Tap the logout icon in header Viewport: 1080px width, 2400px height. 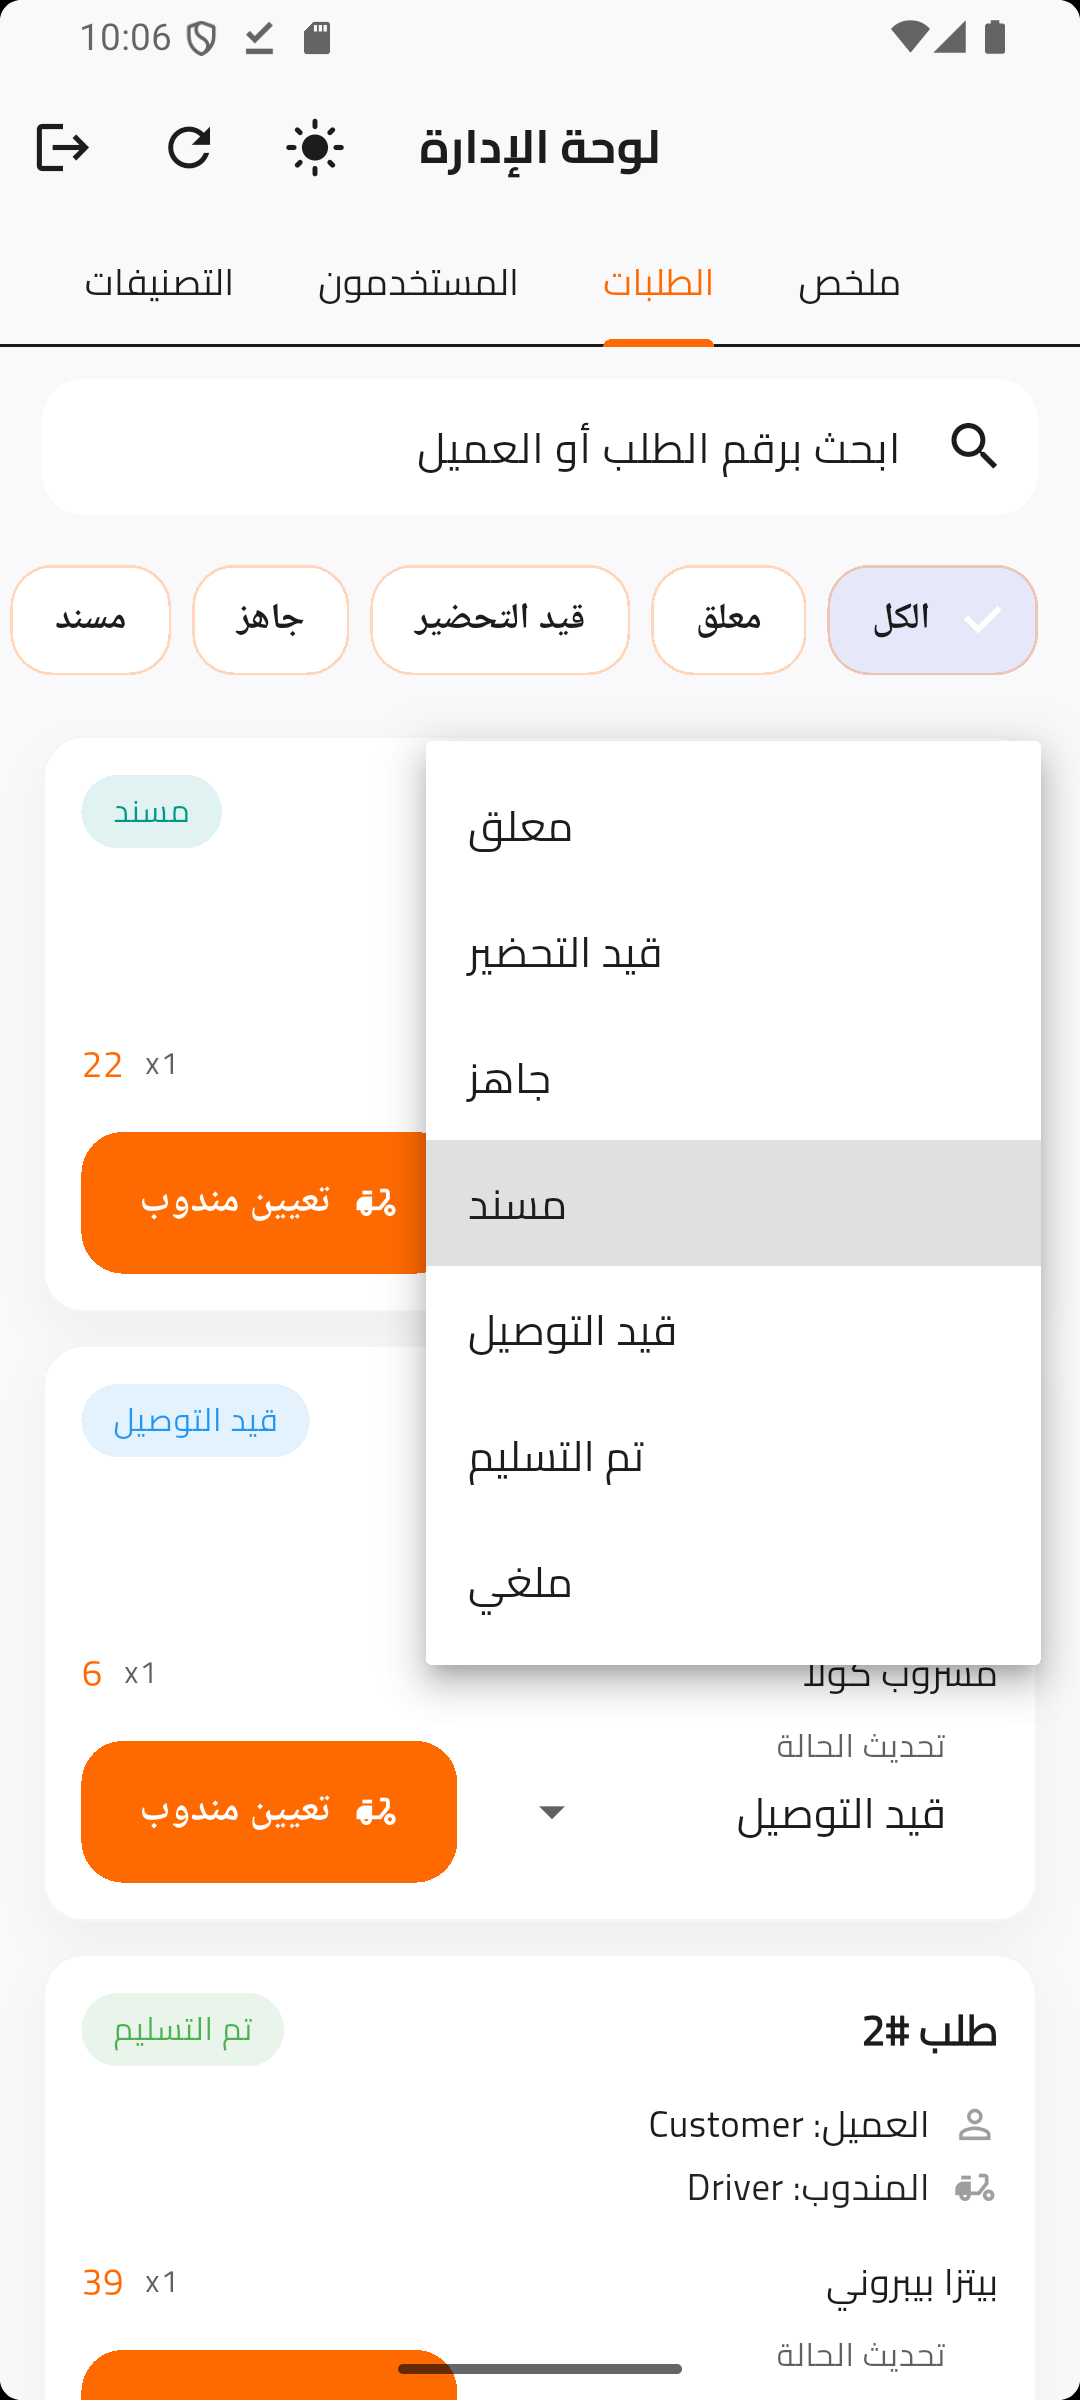pos(62,148)
